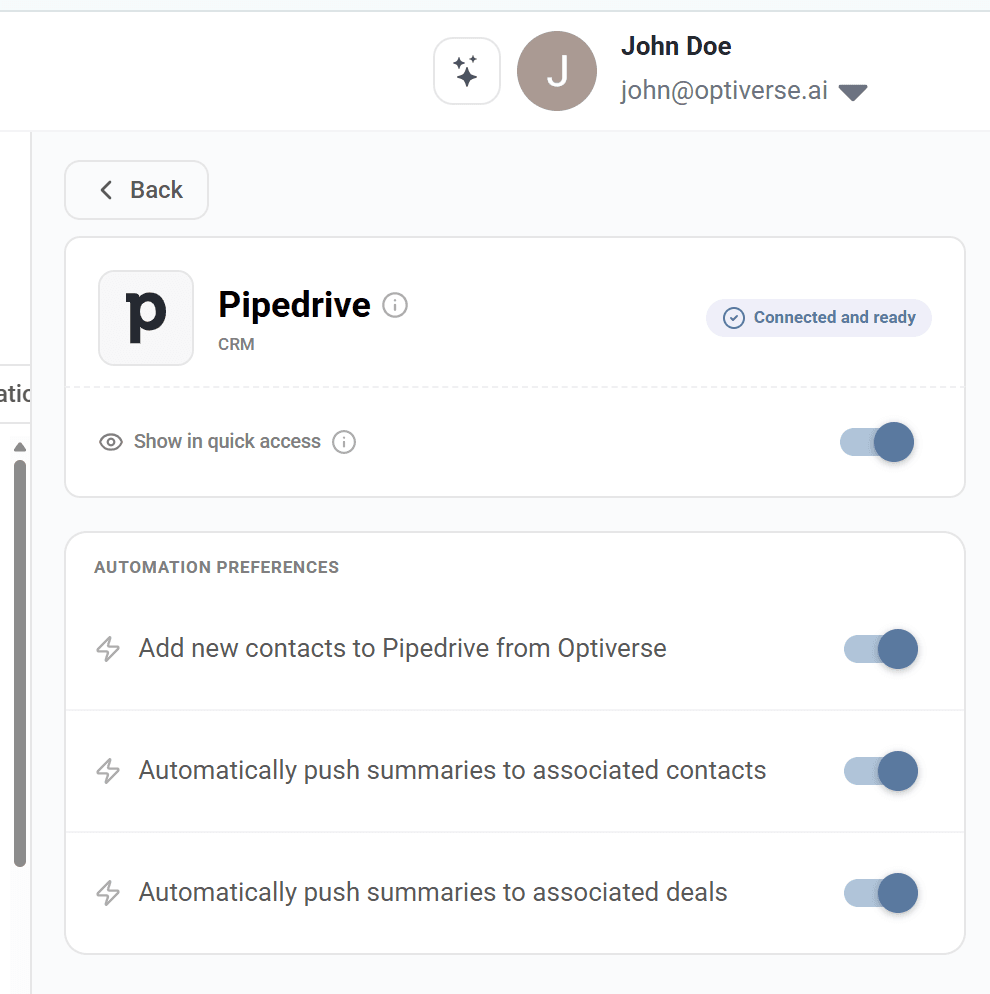The width and height of the screenshot is (990, 994).
Task: Click the John Doe name text
Action: 676,46
